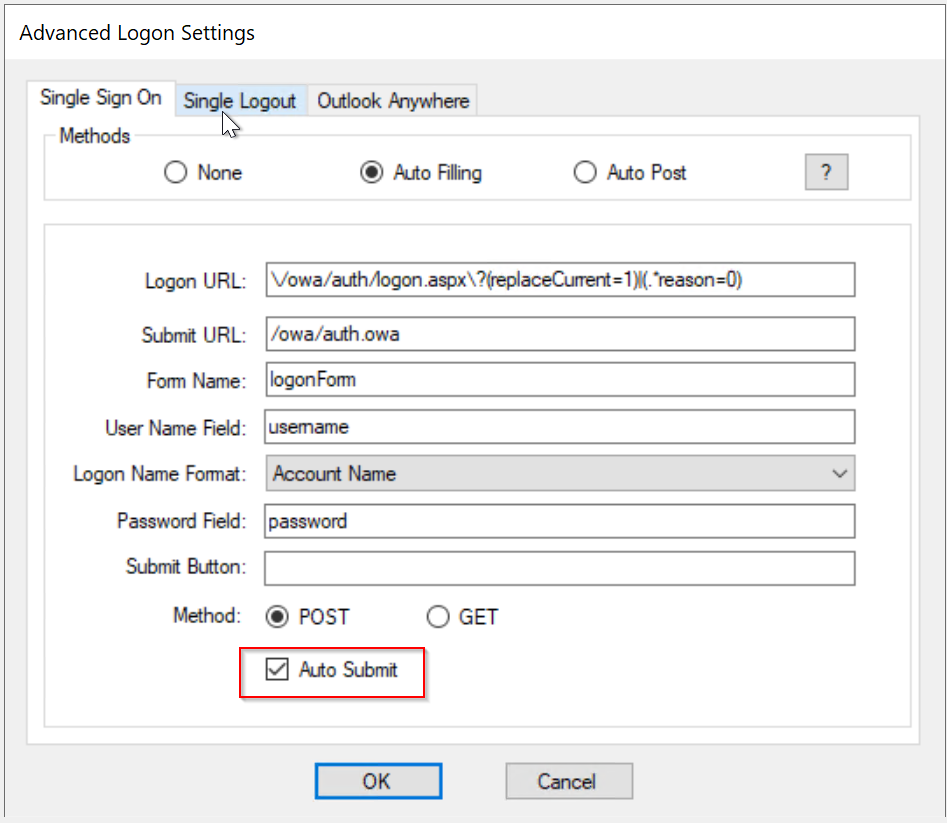Image resolution: width=947 pixels, height=823 pixels.
Task: Open the Outlook Anywhere tab
Action: [393, 101]
